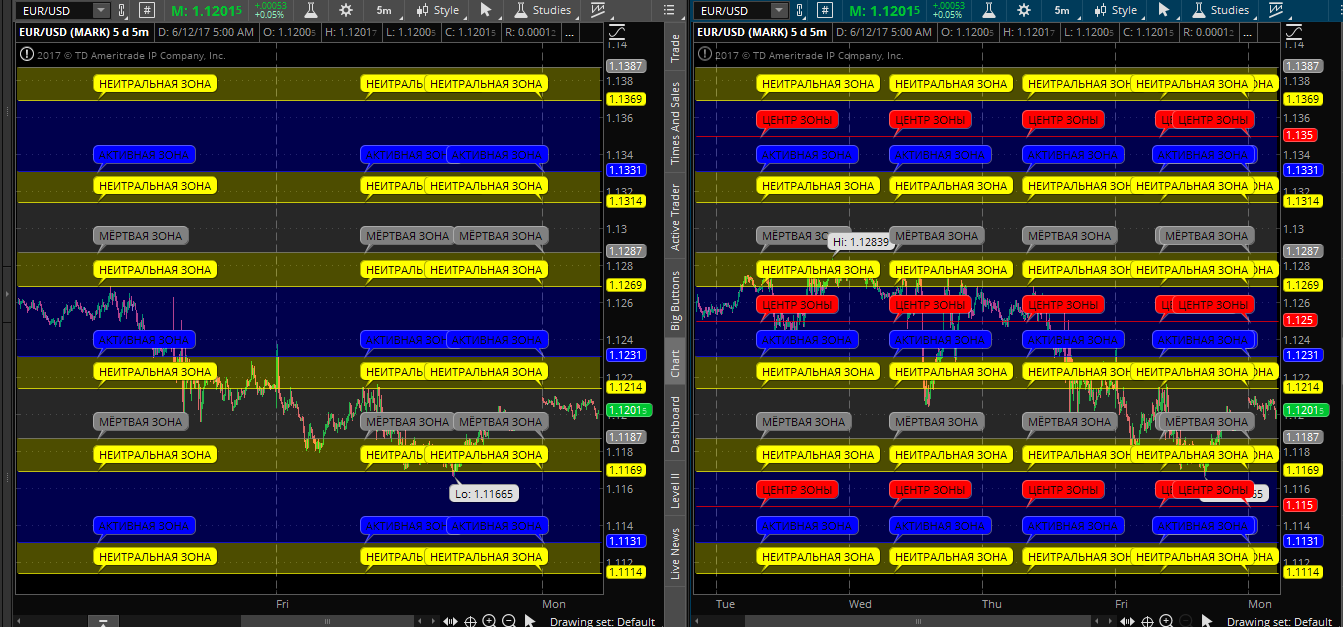Click Drawing set: Default under left chart
This screenshot has width=1343, height=627.
click(x=602, y=621)
